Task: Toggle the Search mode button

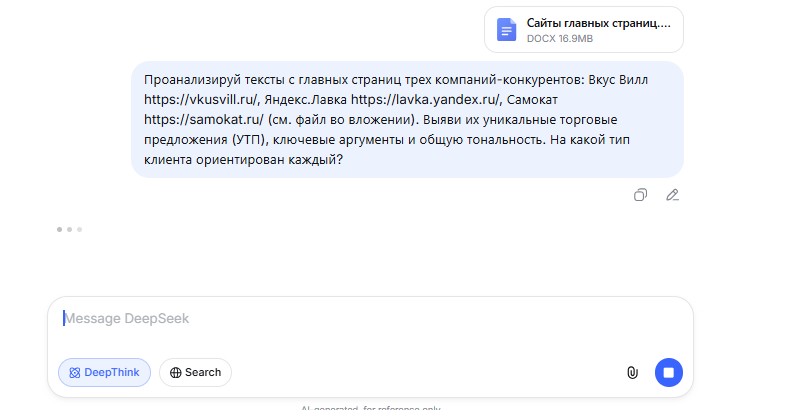Action: tap(195, 373)
